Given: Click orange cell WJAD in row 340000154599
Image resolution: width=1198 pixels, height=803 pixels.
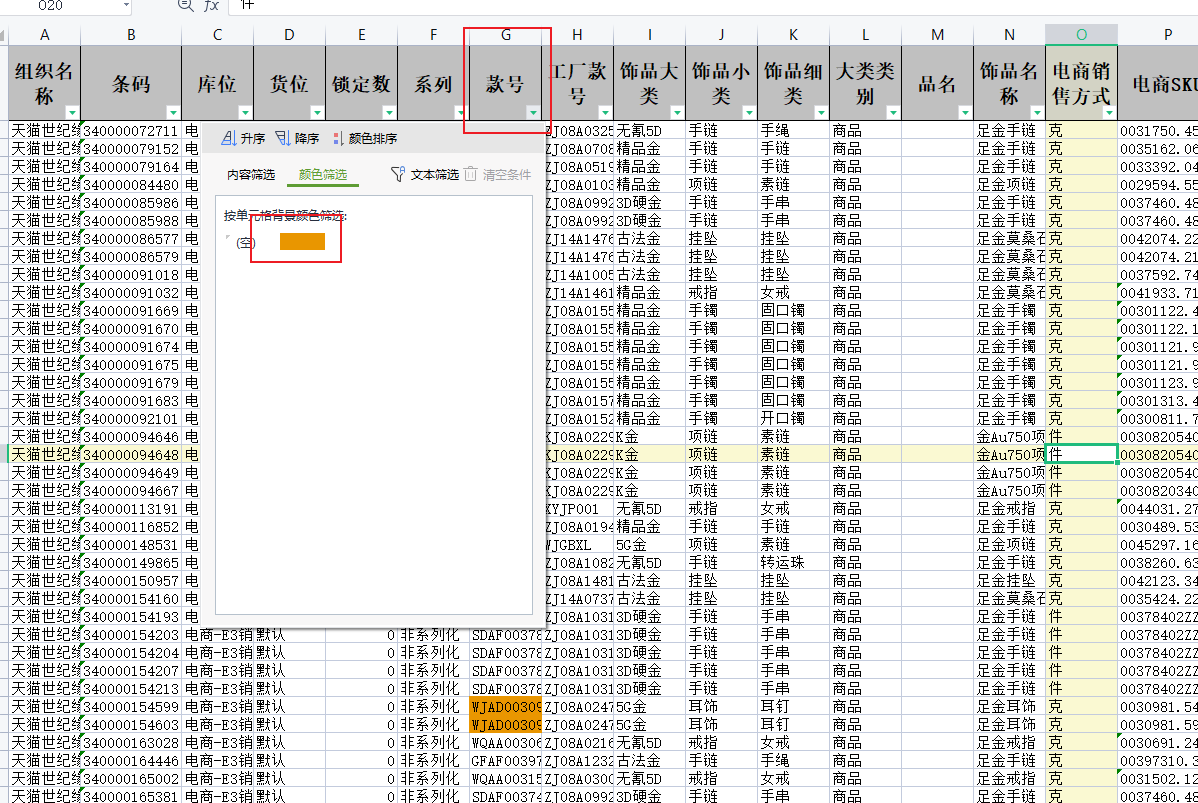Looking at the screenshot, I should pos(505,707).
